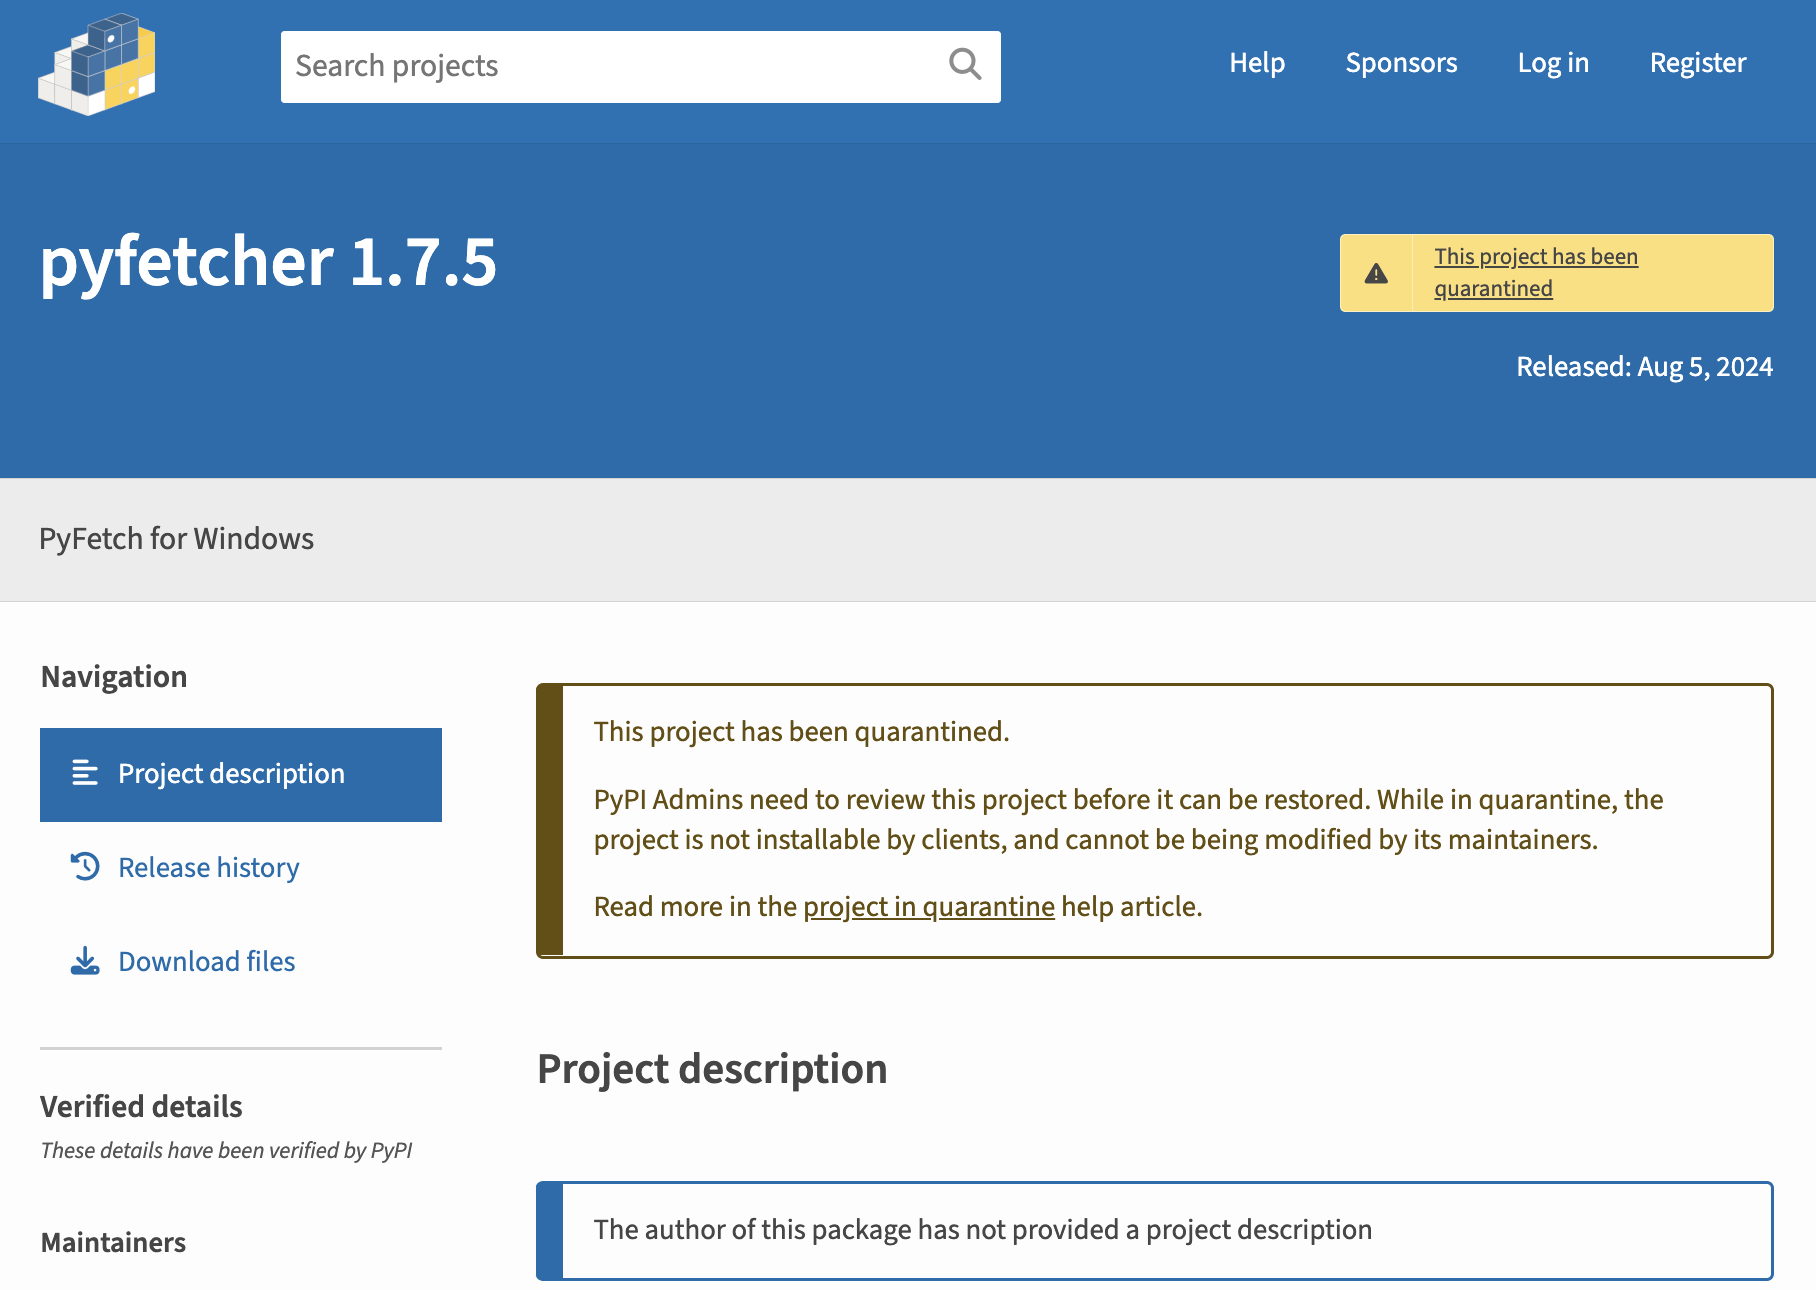Switch to the Release history tab

(208, 867)
